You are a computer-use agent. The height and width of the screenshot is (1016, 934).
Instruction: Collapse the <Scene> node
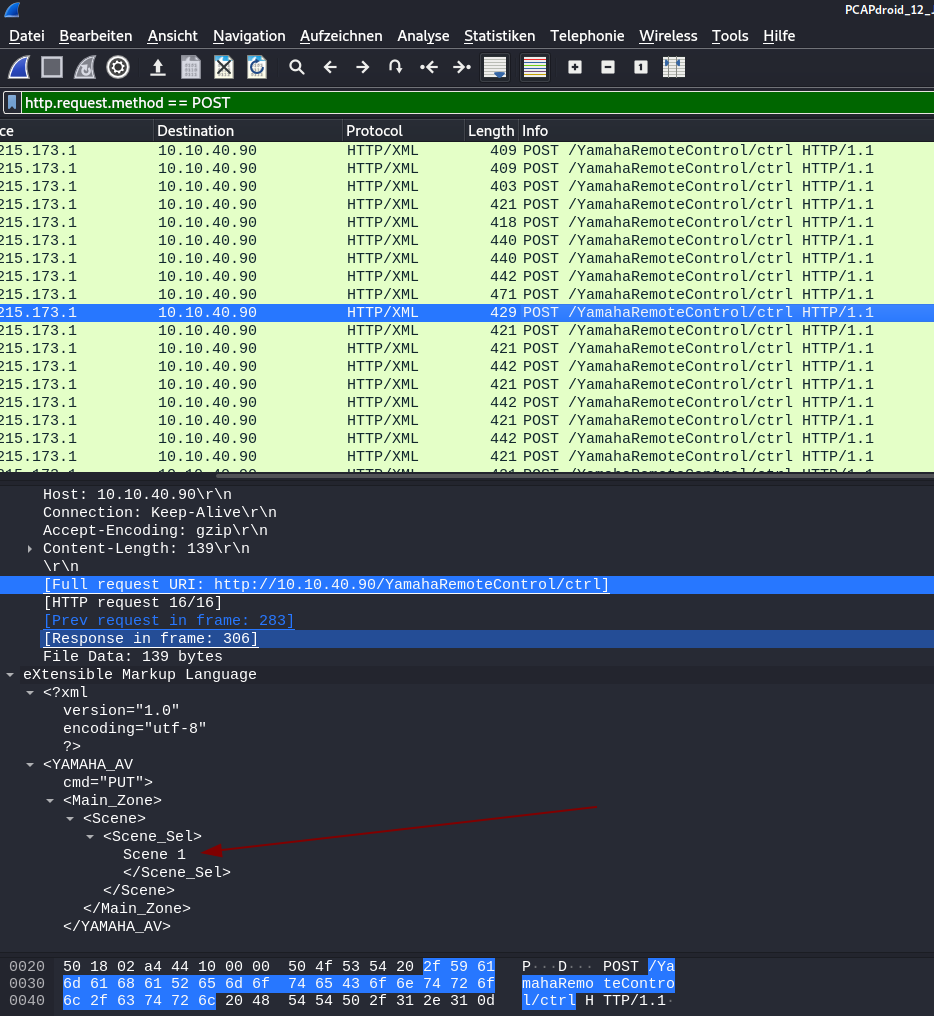point(70,819)
